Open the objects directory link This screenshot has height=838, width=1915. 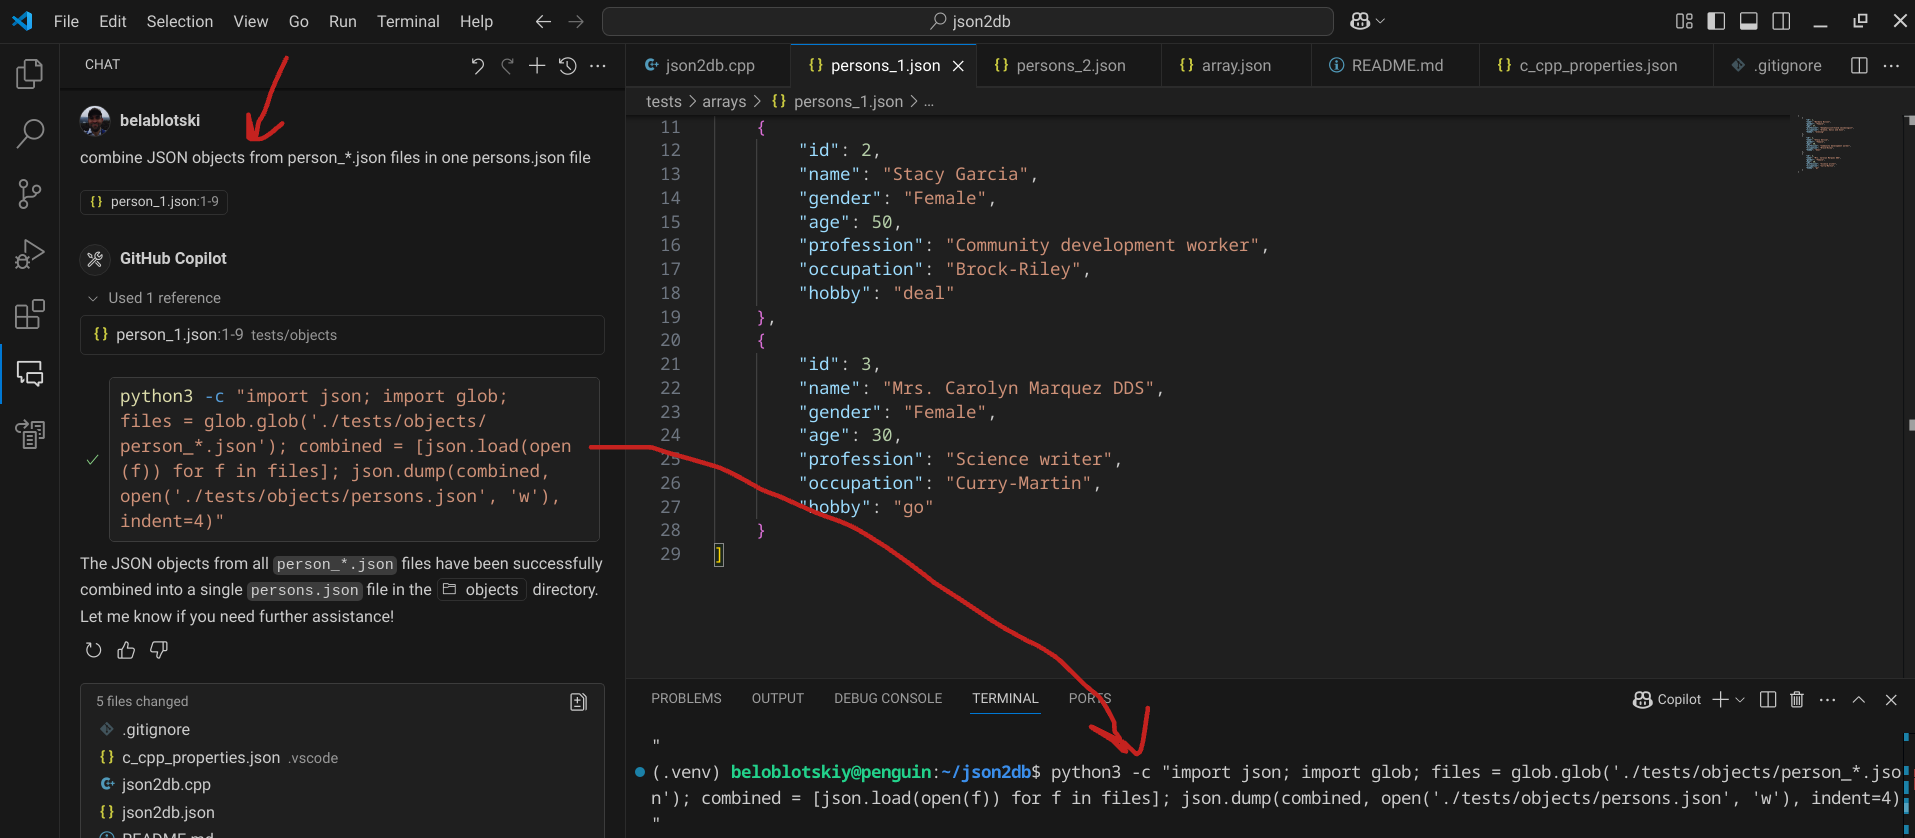click(x=482, y=590)
